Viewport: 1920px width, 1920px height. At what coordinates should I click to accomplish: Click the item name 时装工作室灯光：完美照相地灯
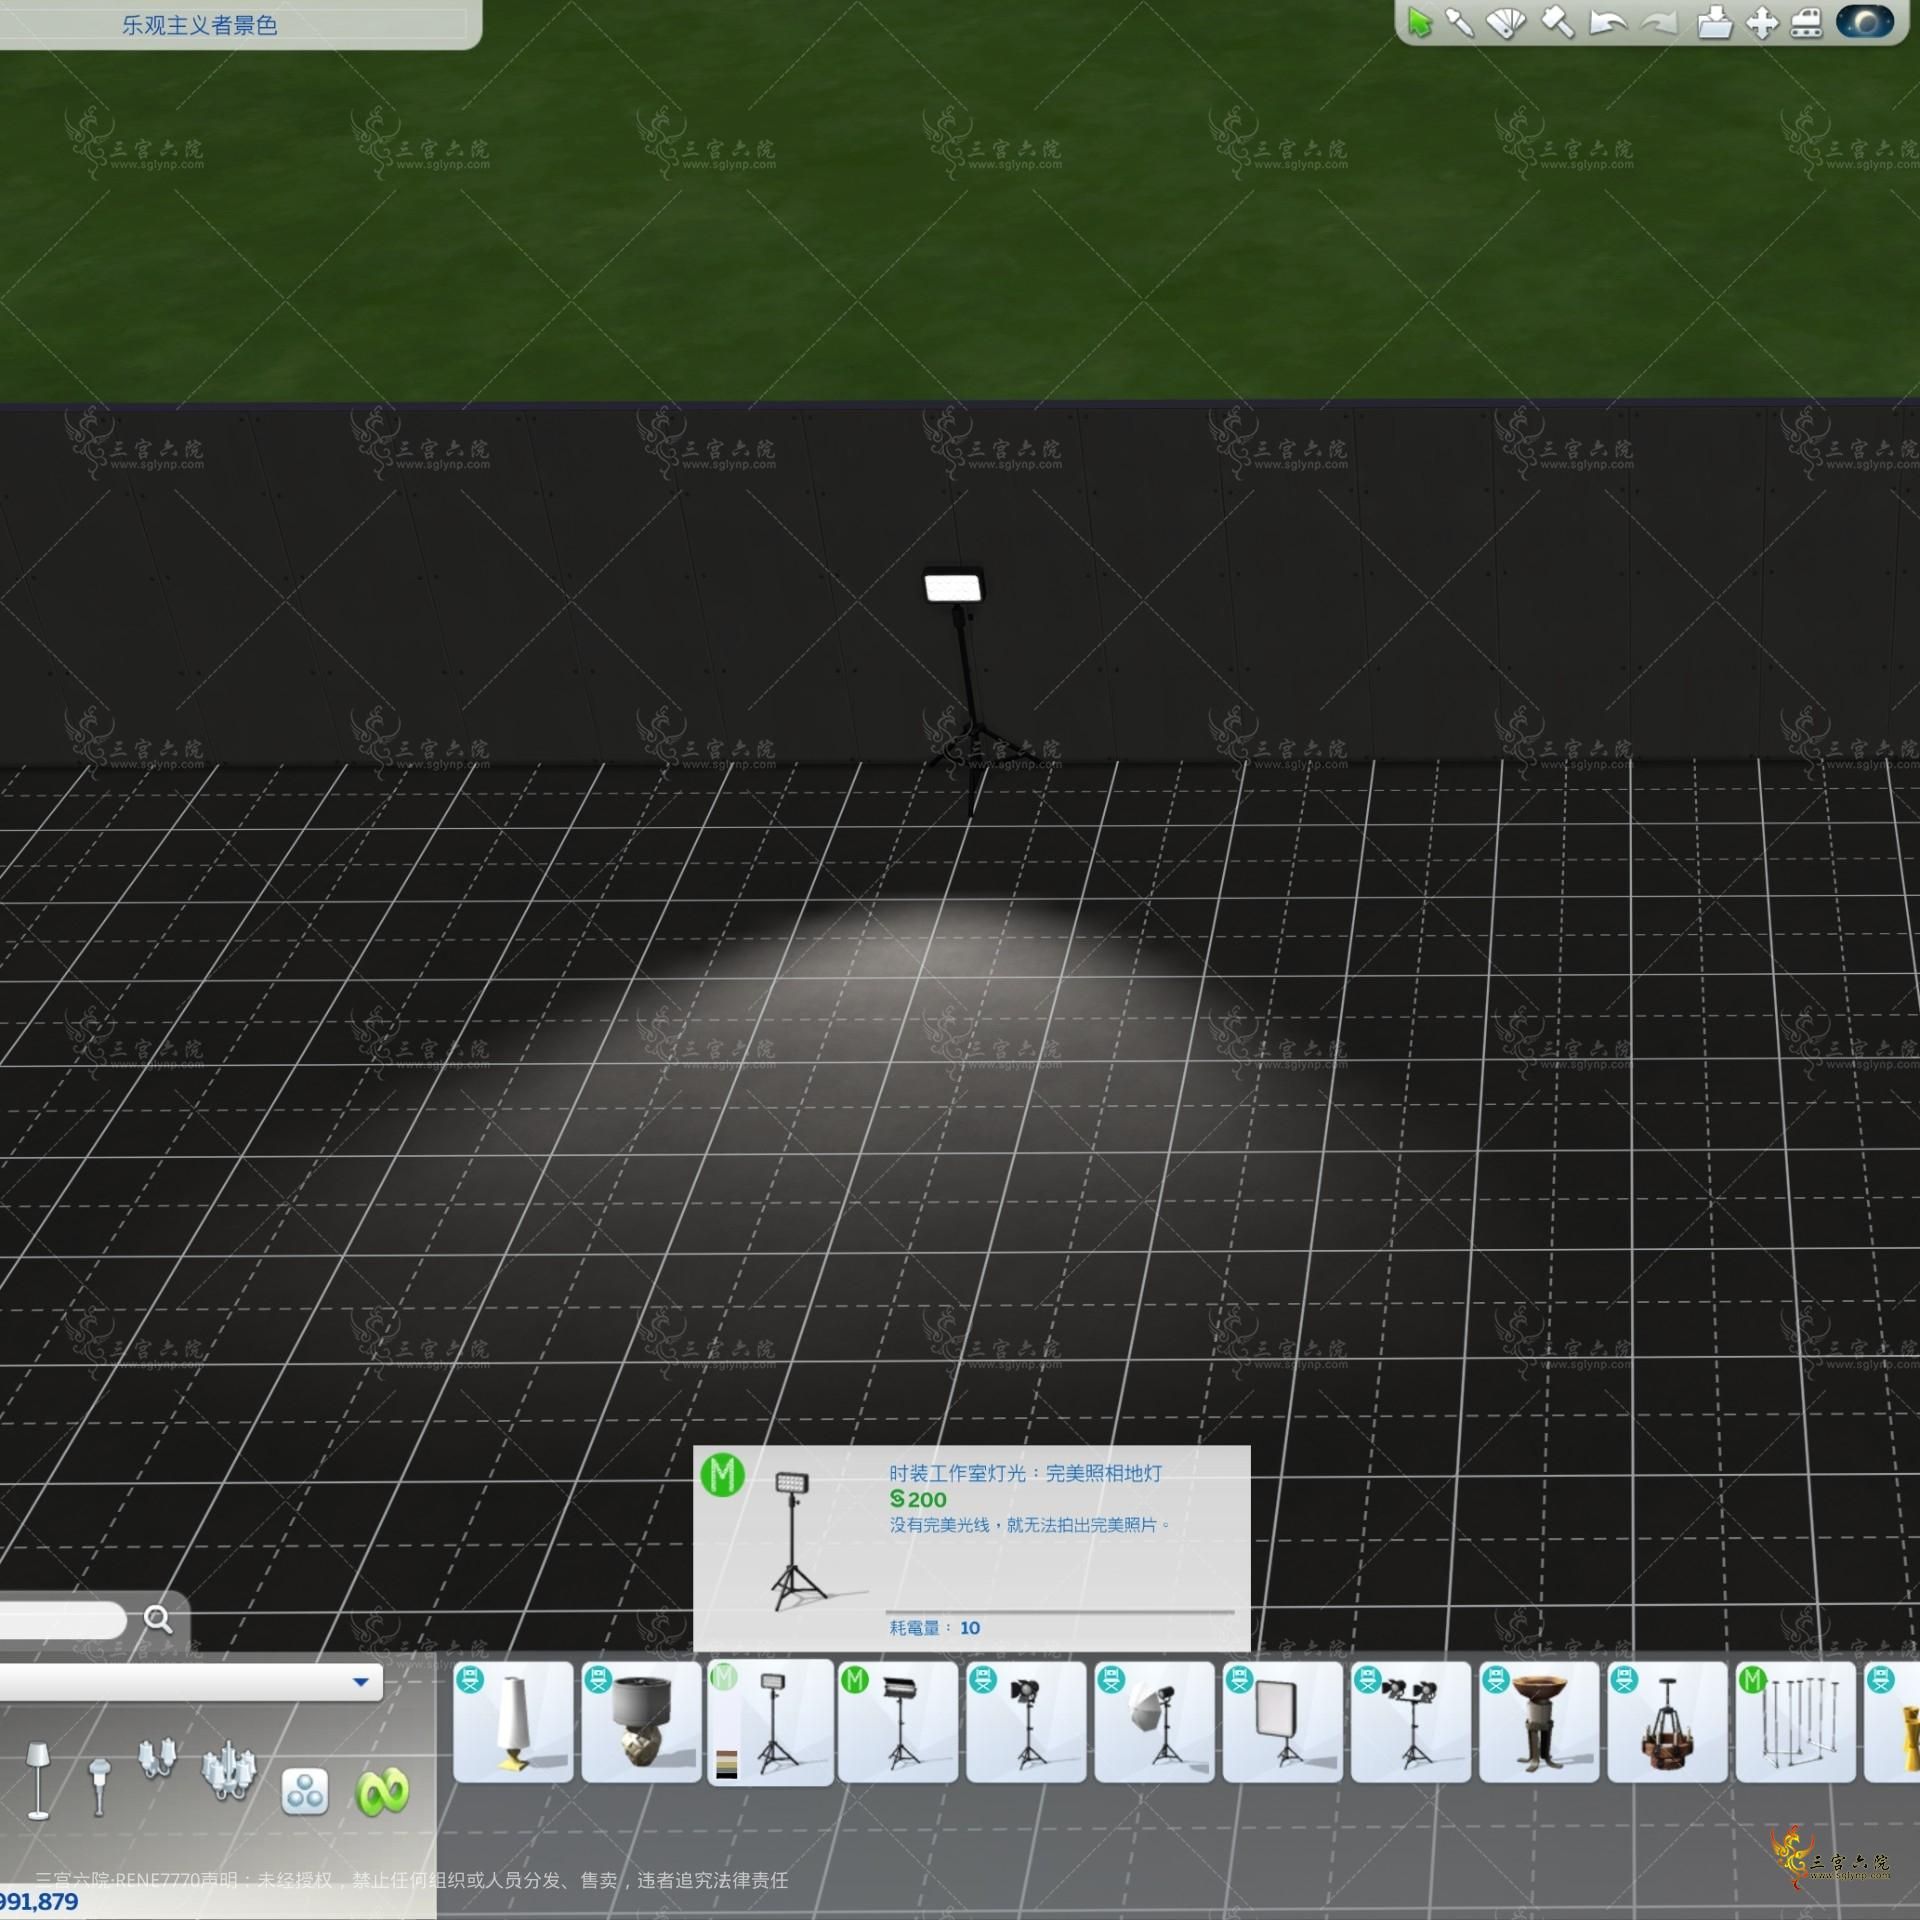click(1026, 1473)
